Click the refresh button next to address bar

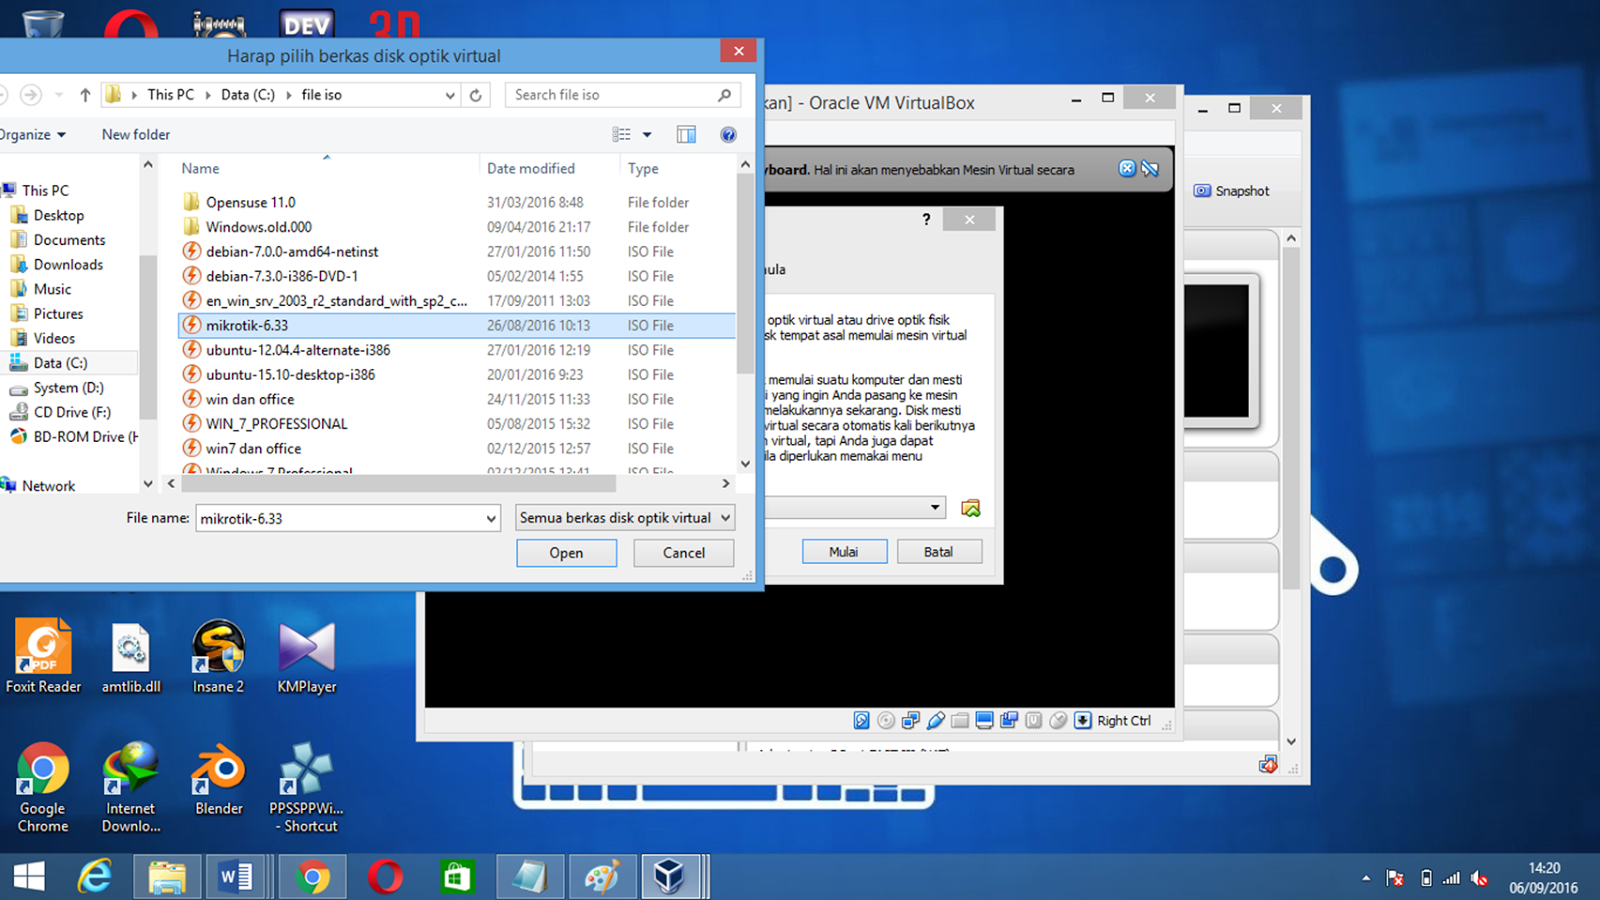coord(476,95)
